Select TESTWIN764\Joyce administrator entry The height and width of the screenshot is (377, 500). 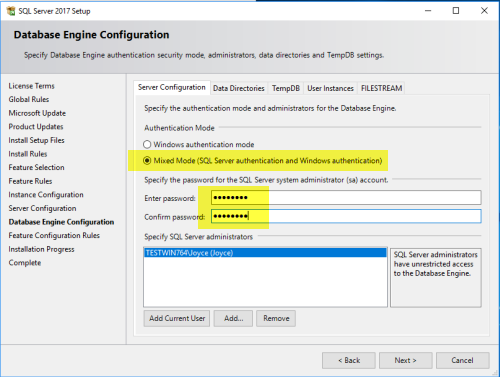coord(265,253)
